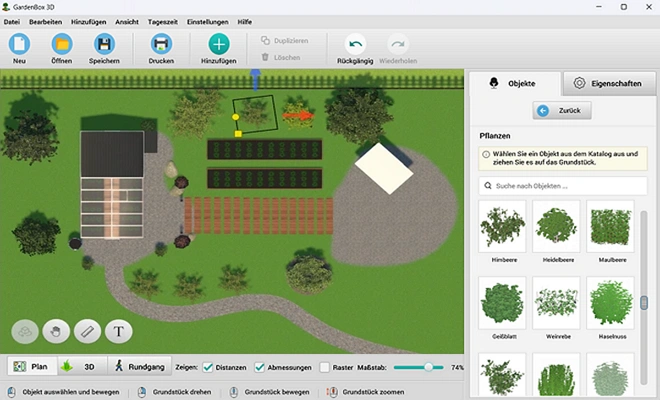Enable the Raster grid checkbox

[324, 367]
